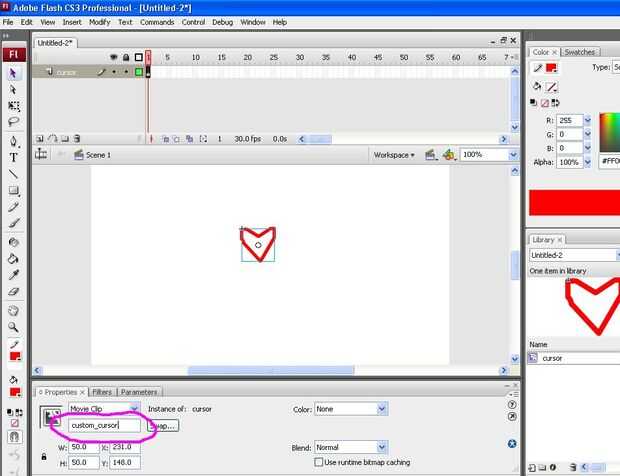Toggle Lock All Layers padlock icon

coord(126,57)
